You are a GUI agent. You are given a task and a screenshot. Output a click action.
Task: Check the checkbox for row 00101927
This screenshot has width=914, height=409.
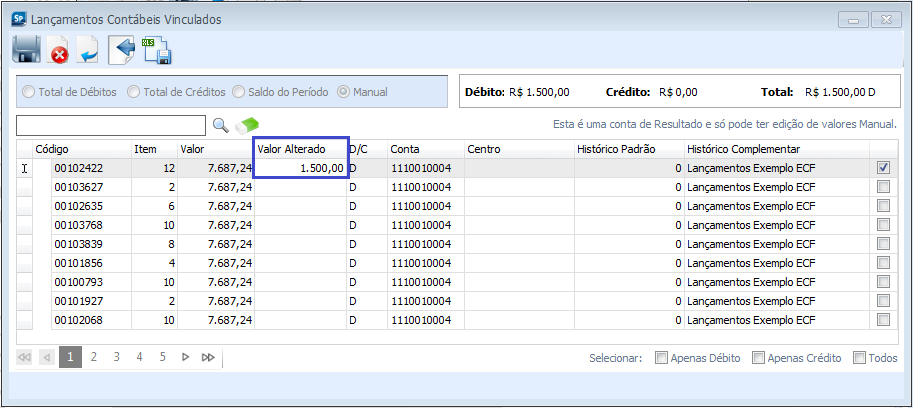884,301
